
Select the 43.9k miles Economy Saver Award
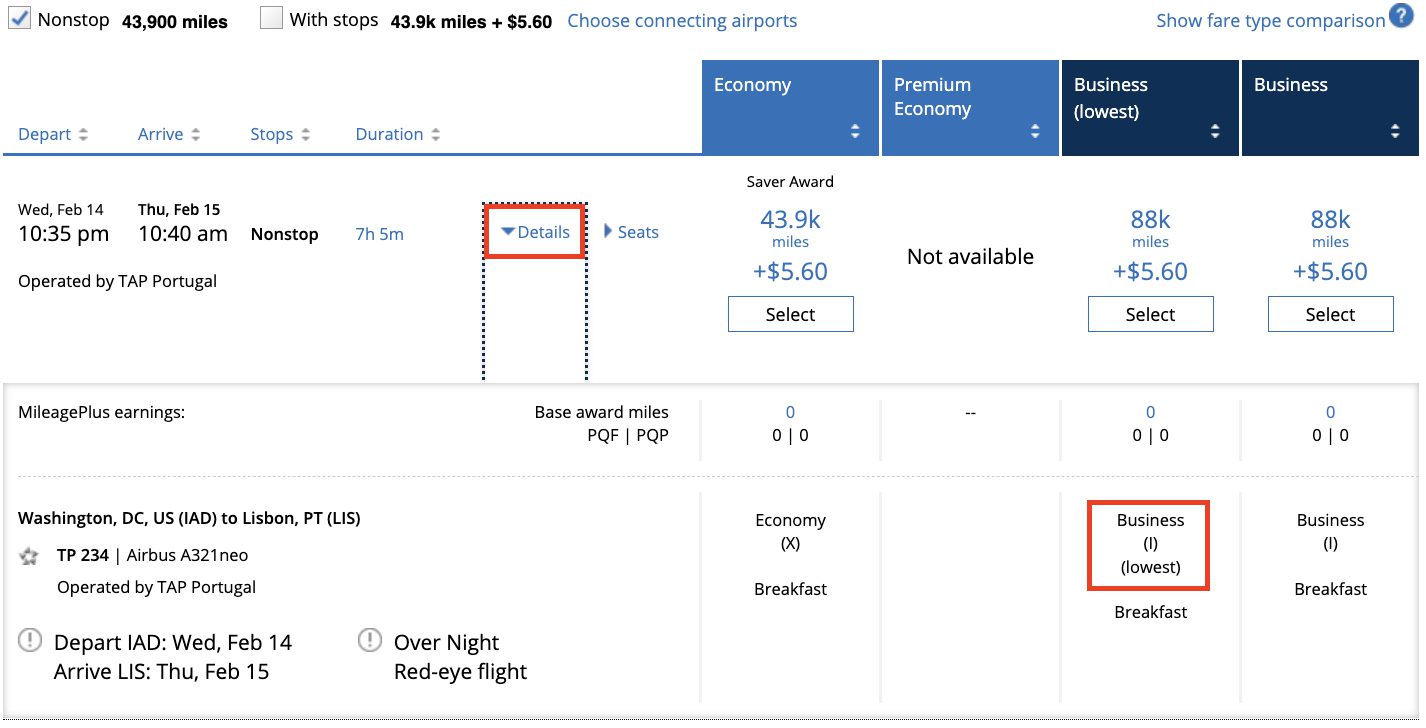click(x=790, y=314)
